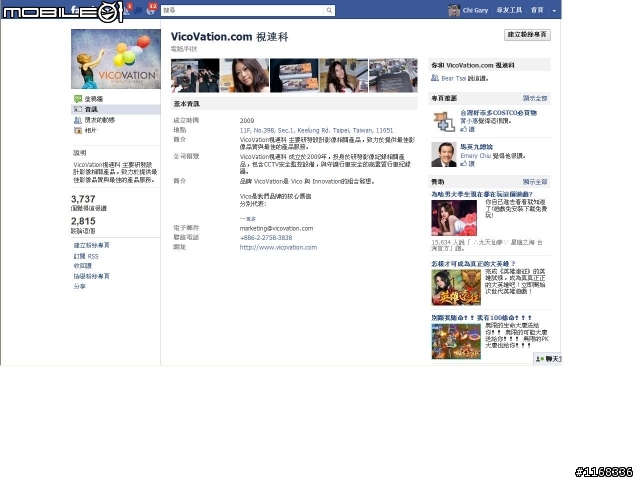Screen dimensions: 640x480
Task: Click VicoVation.com page title heading
Action: [x=229, y=37]
